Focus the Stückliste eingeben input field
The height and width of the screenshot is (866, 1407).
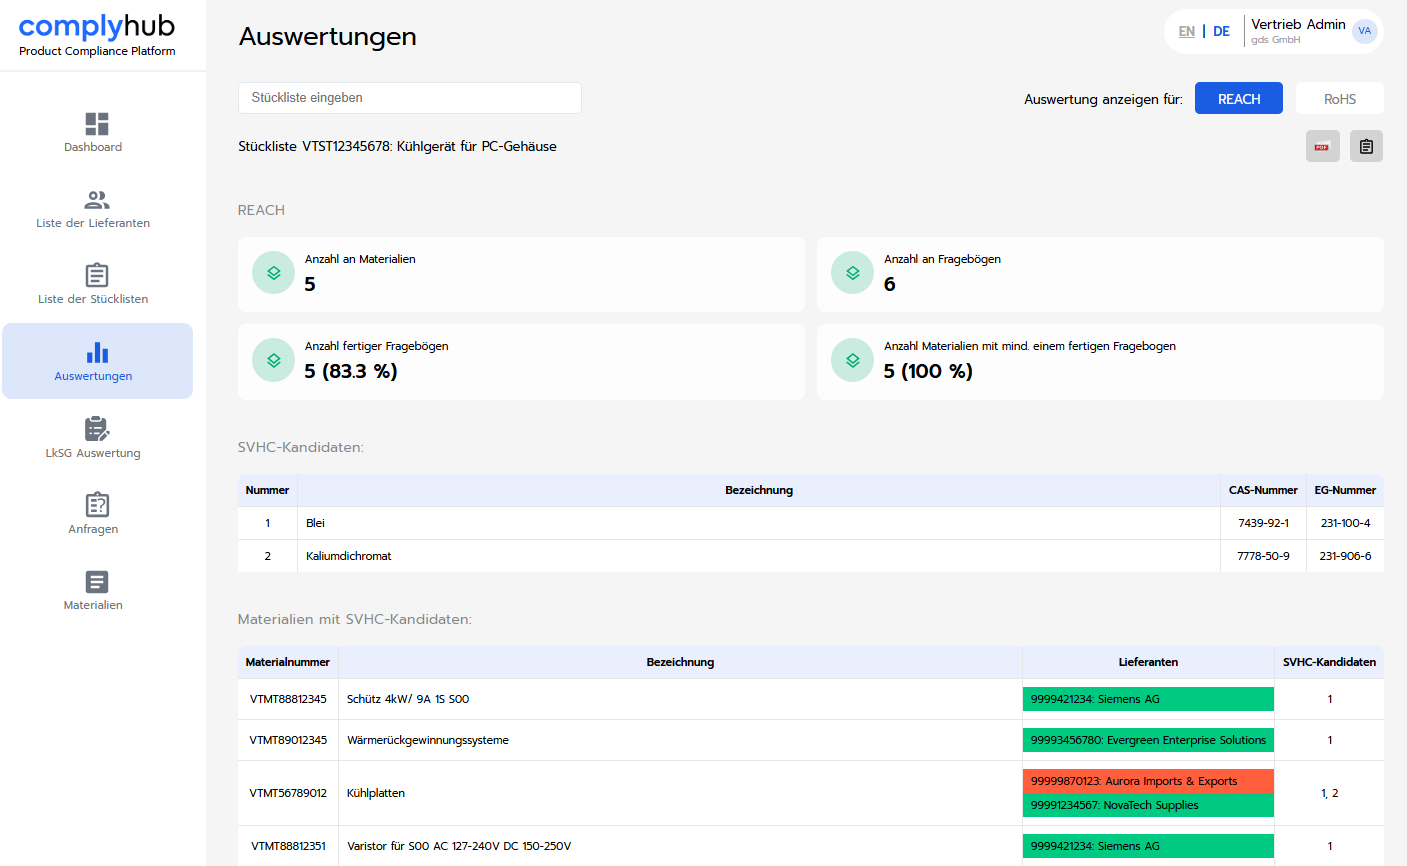click(x=410, y=98)
